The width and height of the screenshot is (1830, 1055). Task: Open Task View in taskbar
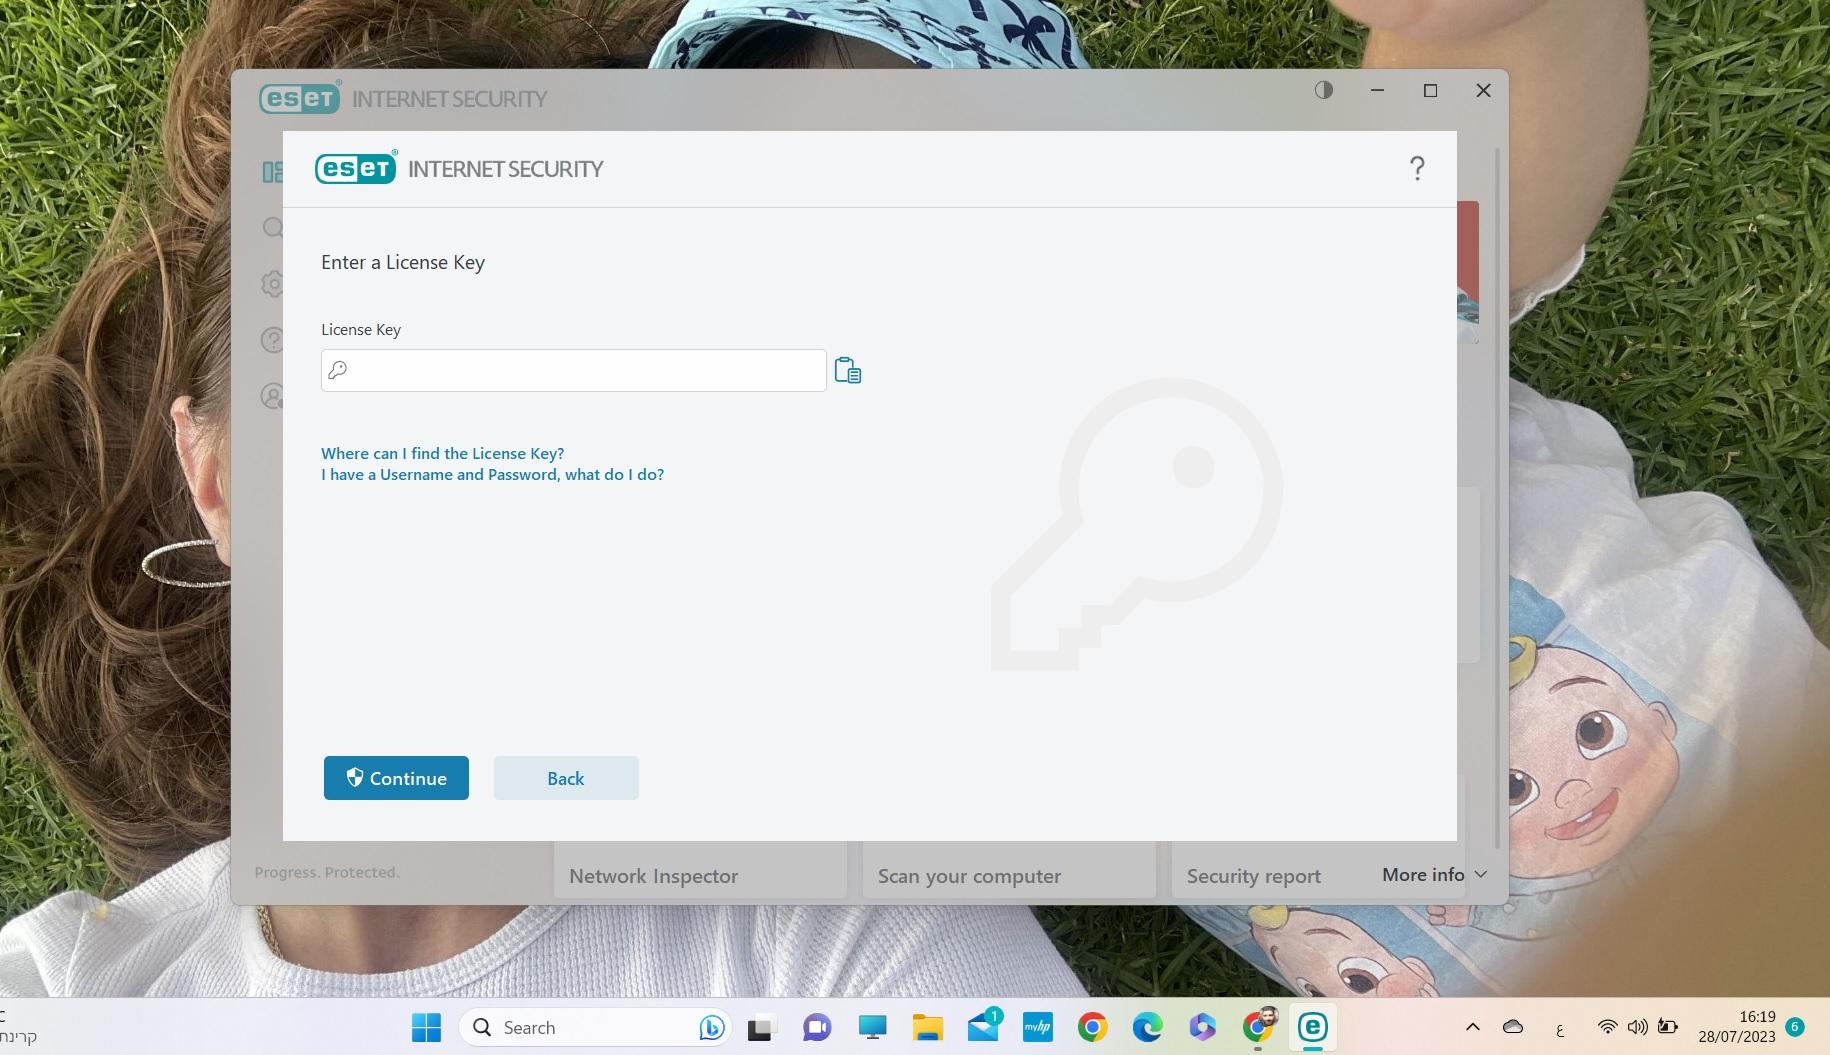pos(762,1027)
